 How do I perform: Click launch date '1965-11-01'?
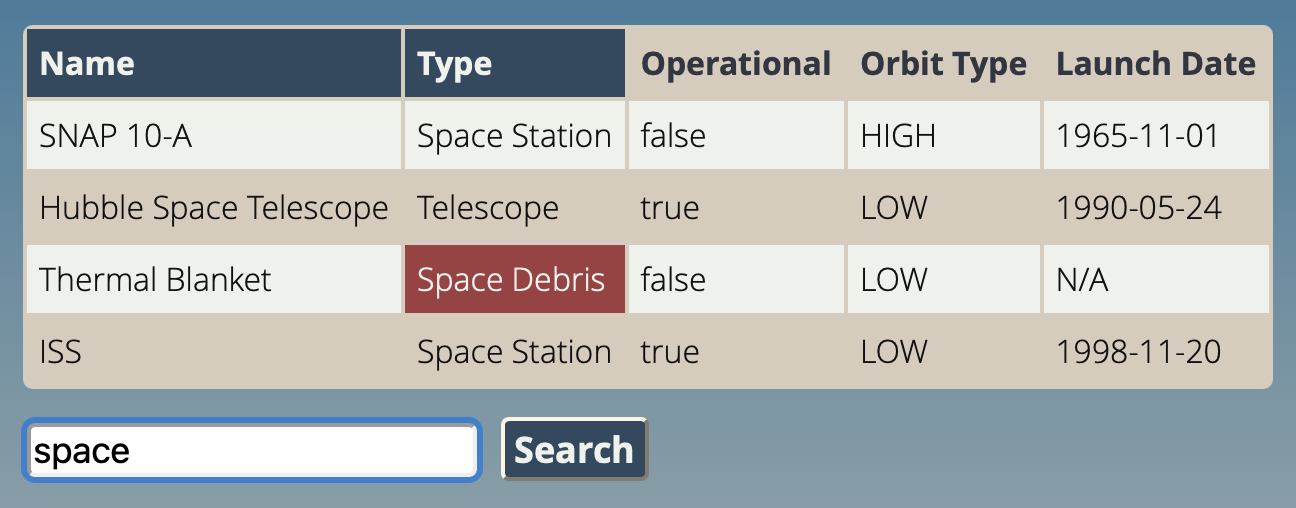click(1156, 135)
